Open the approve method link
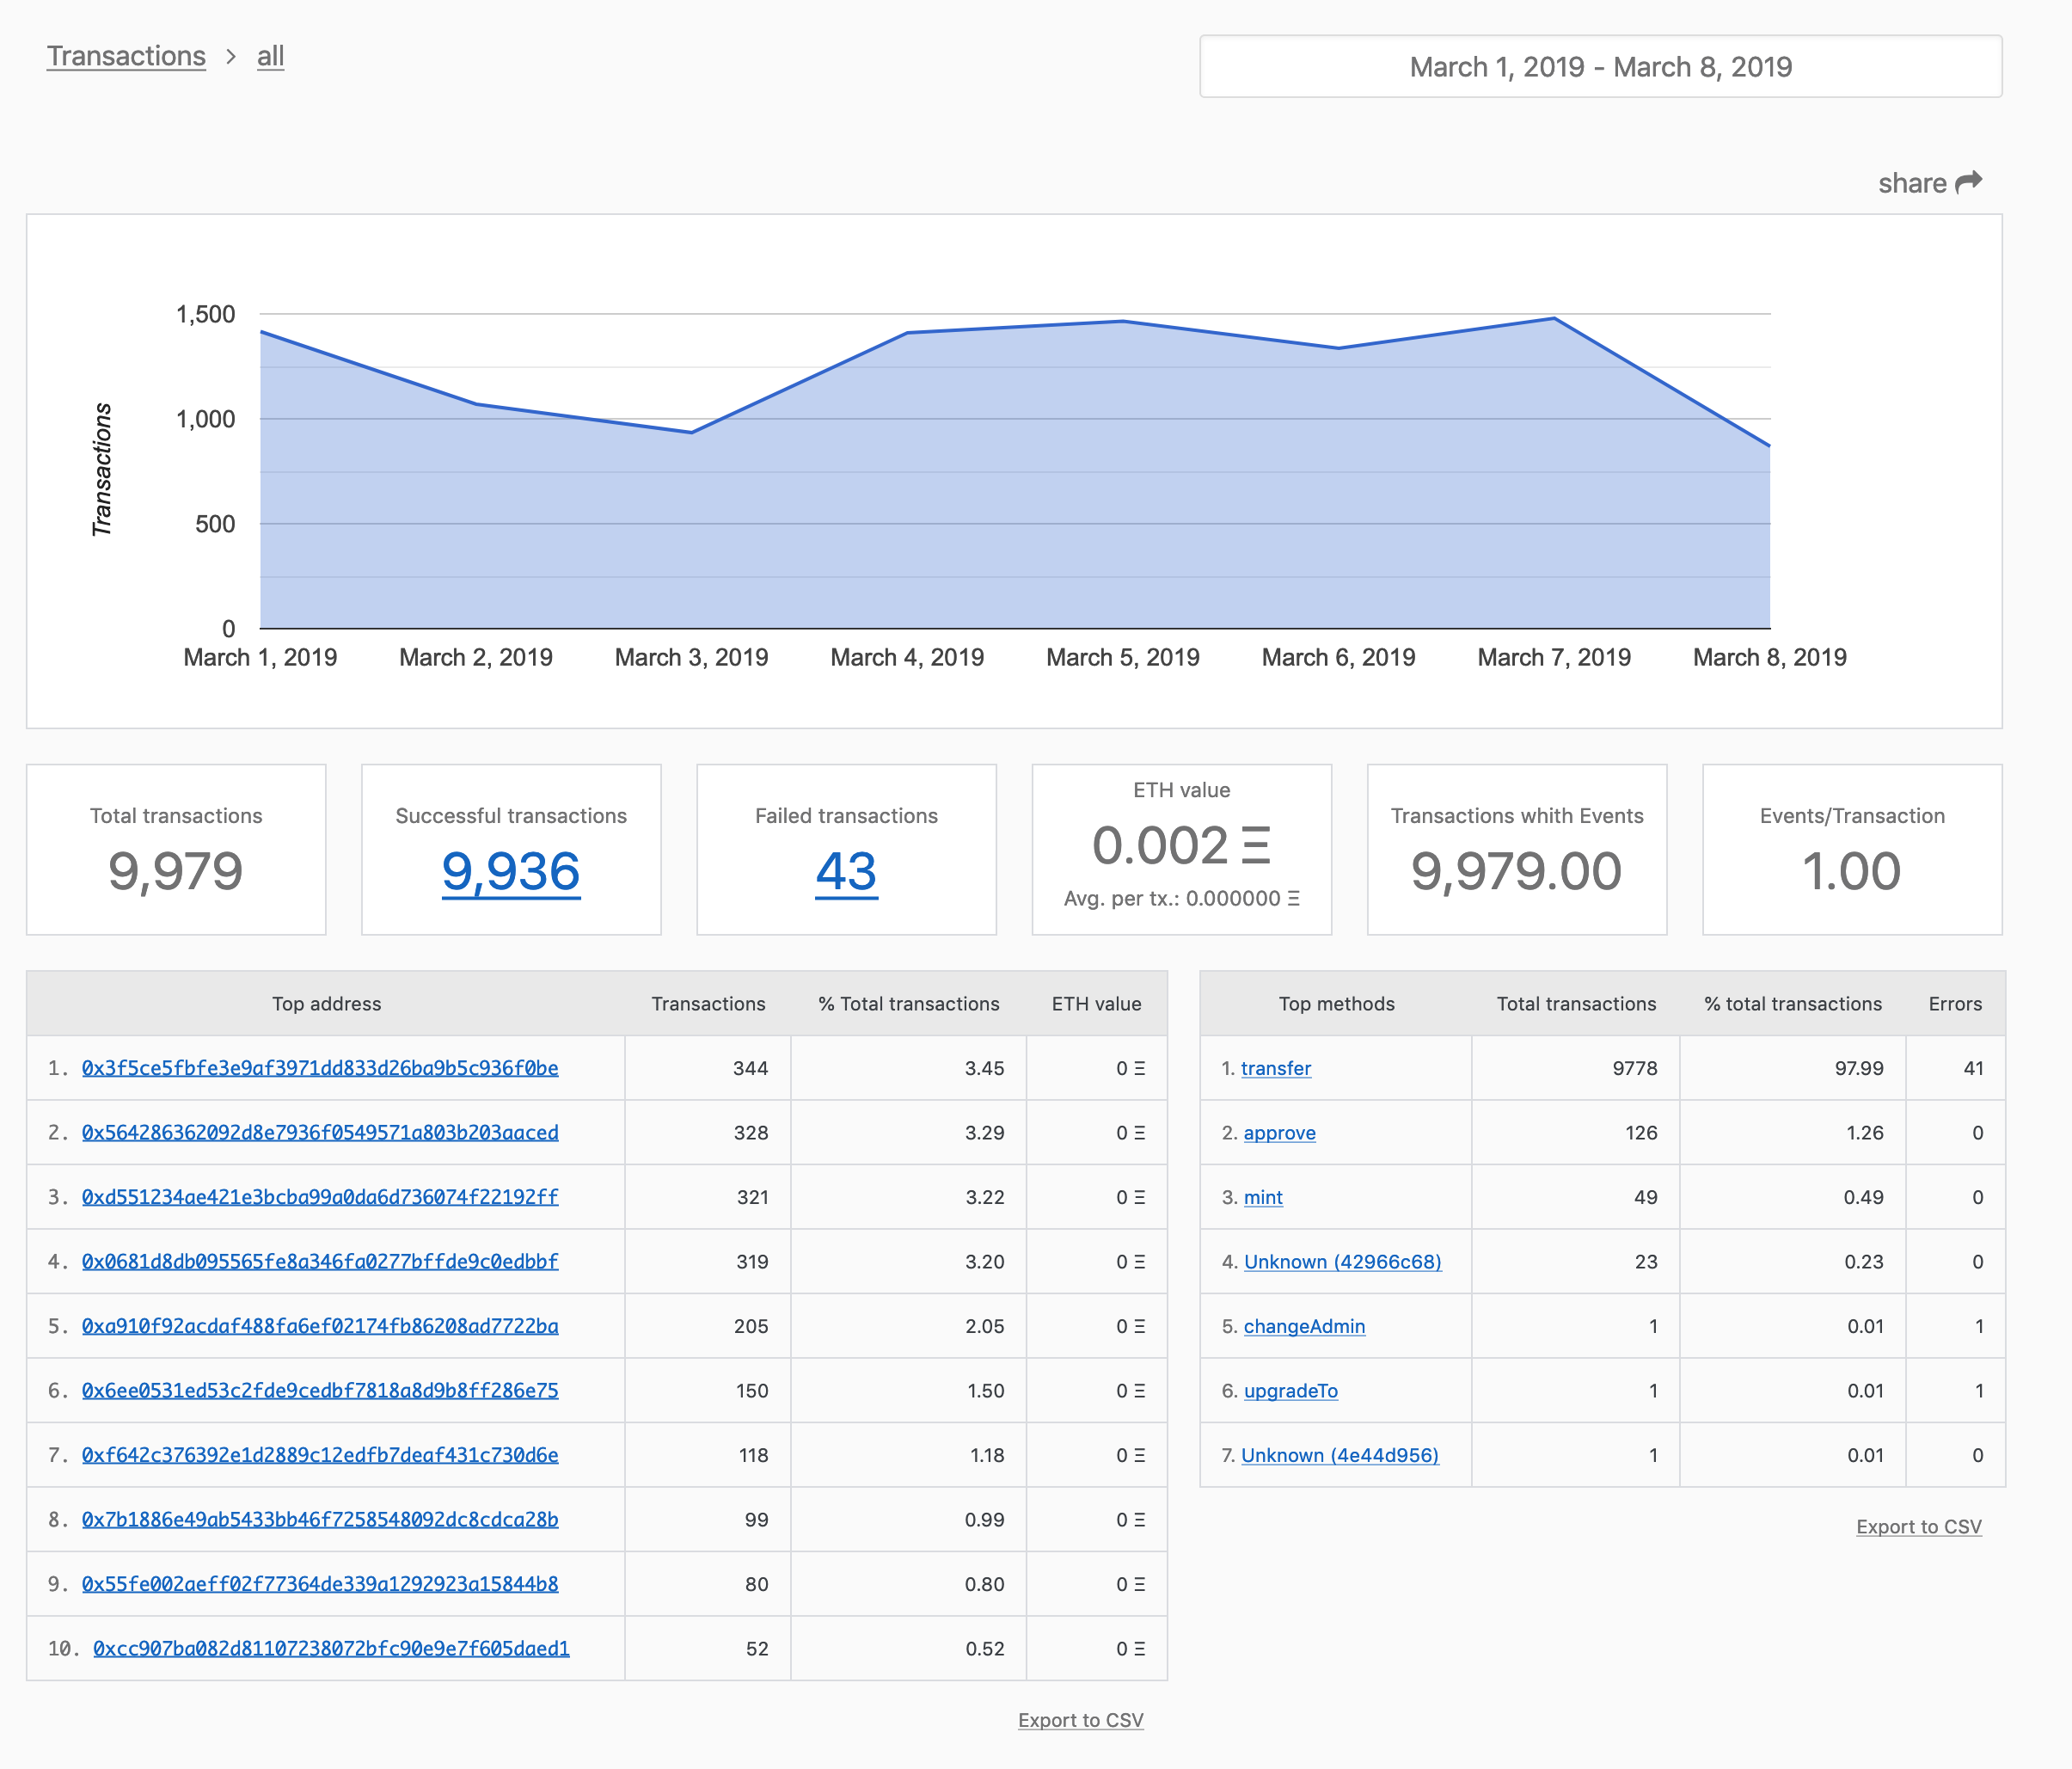This screenshot has height=1769, width=2072. tap(1279, 1133)
